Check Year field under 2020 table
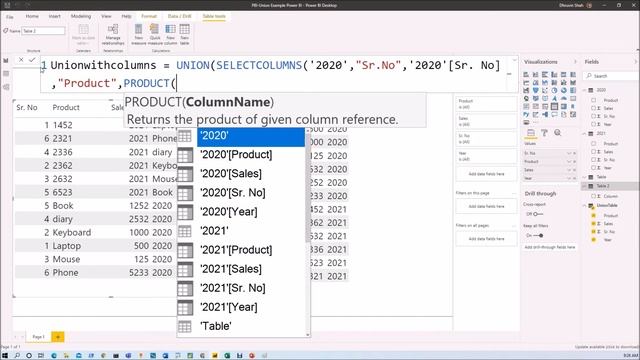 (594, 124)
